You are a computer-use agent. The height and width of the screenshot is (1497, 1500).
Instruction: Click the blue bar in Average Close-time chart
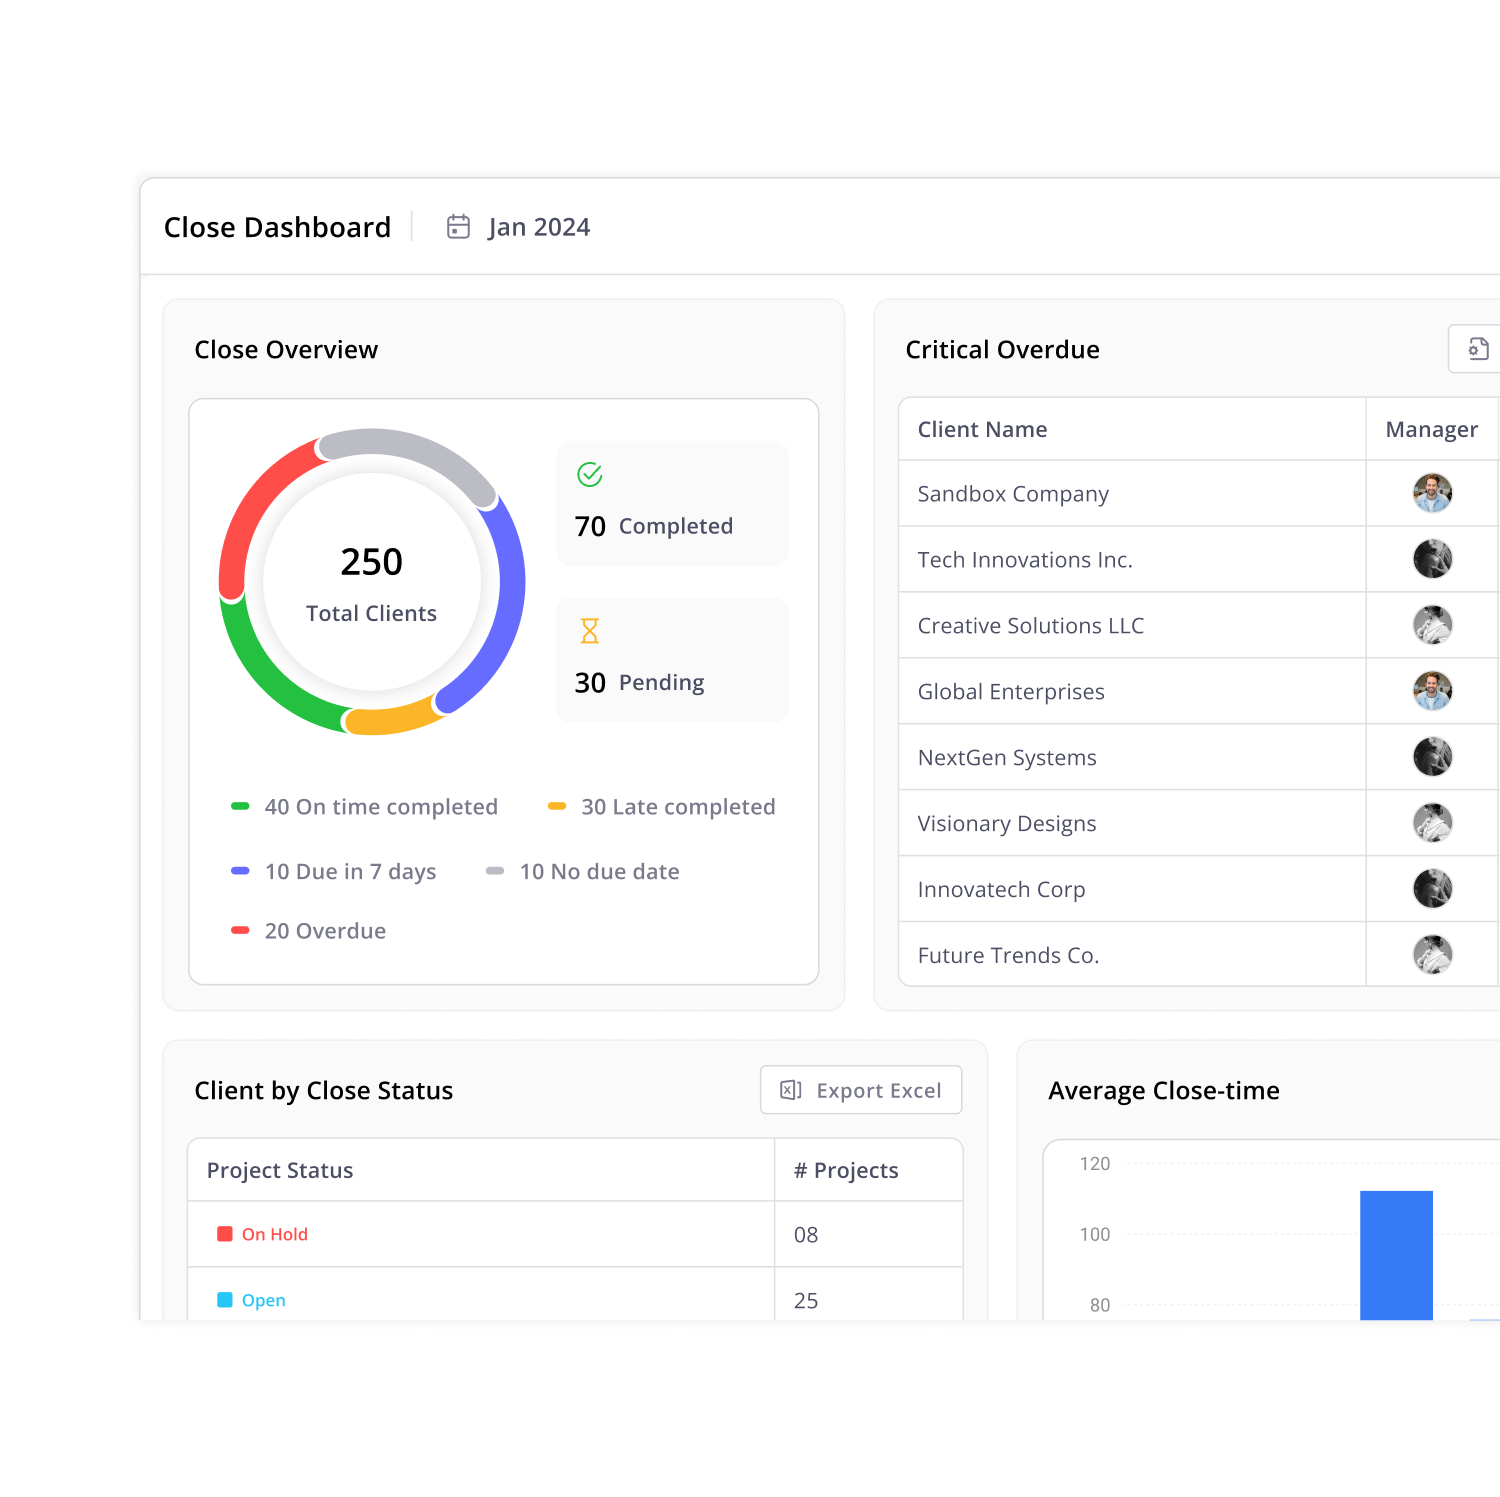pyautogui.click(x=1396, y=1255)
